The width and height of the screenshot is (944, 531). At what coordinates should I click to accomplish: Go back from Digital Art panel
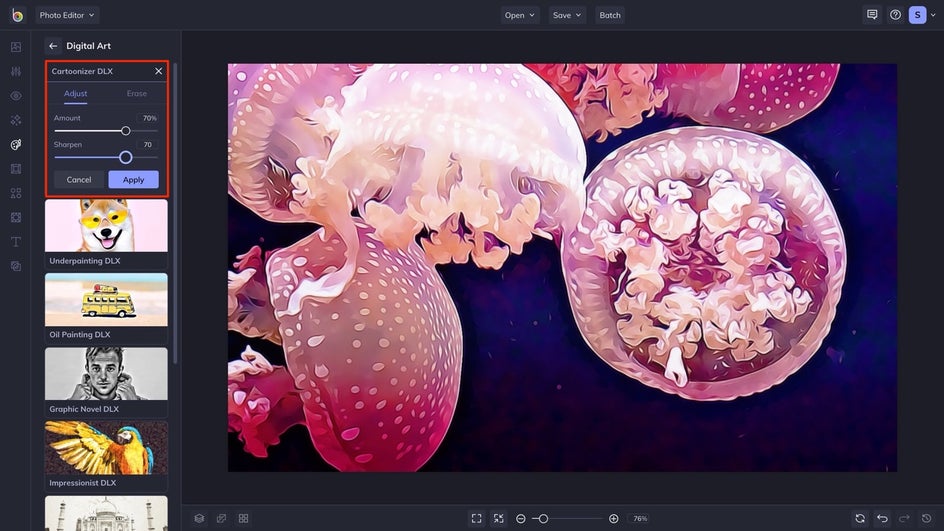point(53,46)
